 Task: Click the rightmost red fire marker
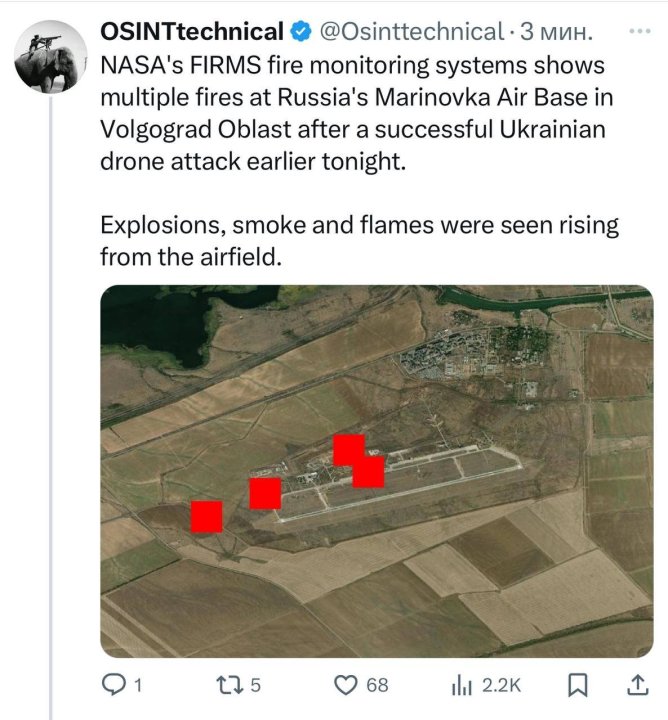[369, 472]
